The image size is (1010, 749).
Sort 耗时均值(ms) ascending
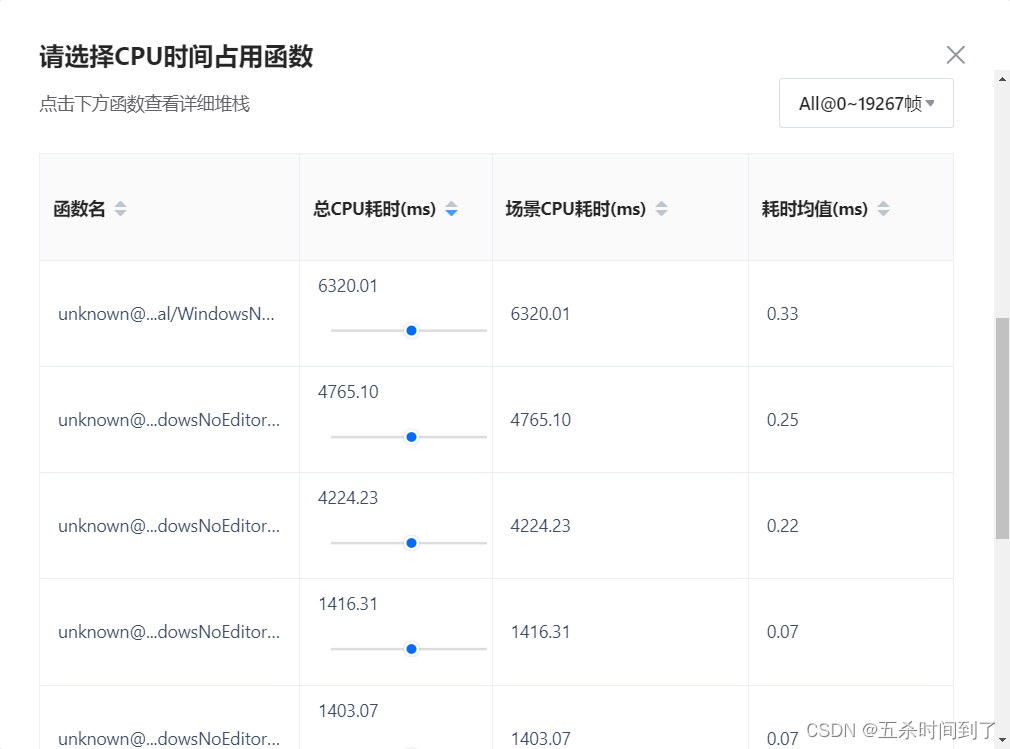[x=884, y=203]
